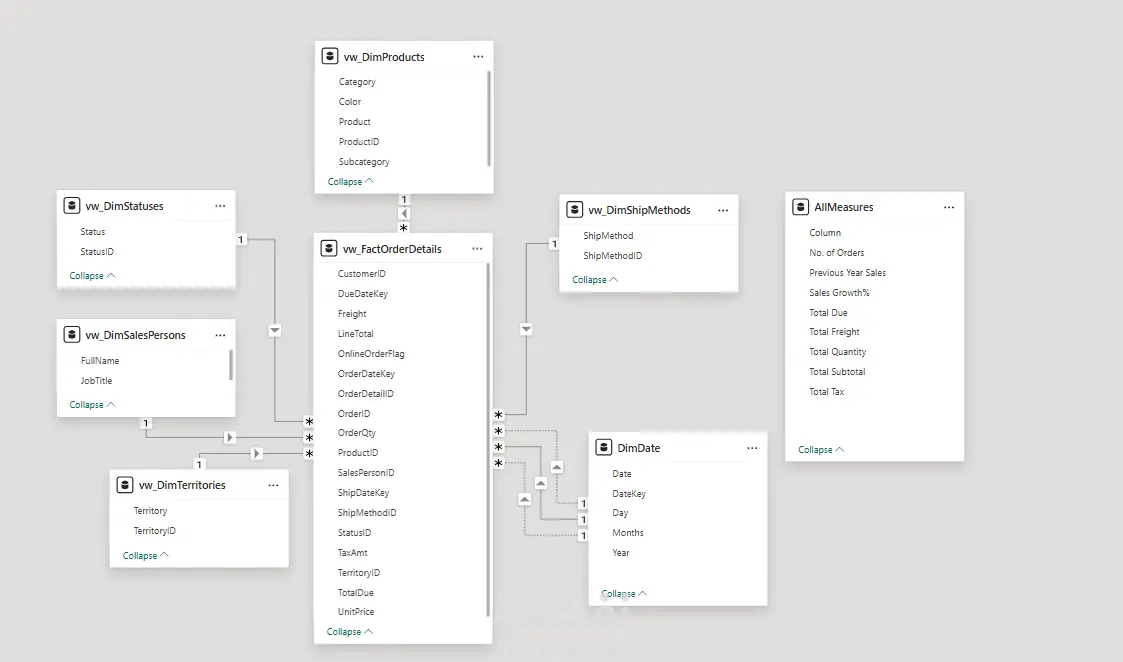Select the OrderDateKey field
The height and width of the screenshot is (662, 1123).
tap(366, 373)
